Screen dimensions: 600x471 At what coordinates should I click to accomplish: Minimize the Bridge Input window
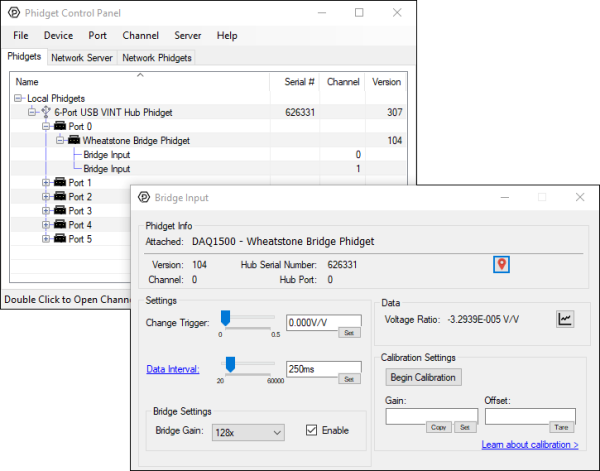pyautogui.click(x=505, y=197)
